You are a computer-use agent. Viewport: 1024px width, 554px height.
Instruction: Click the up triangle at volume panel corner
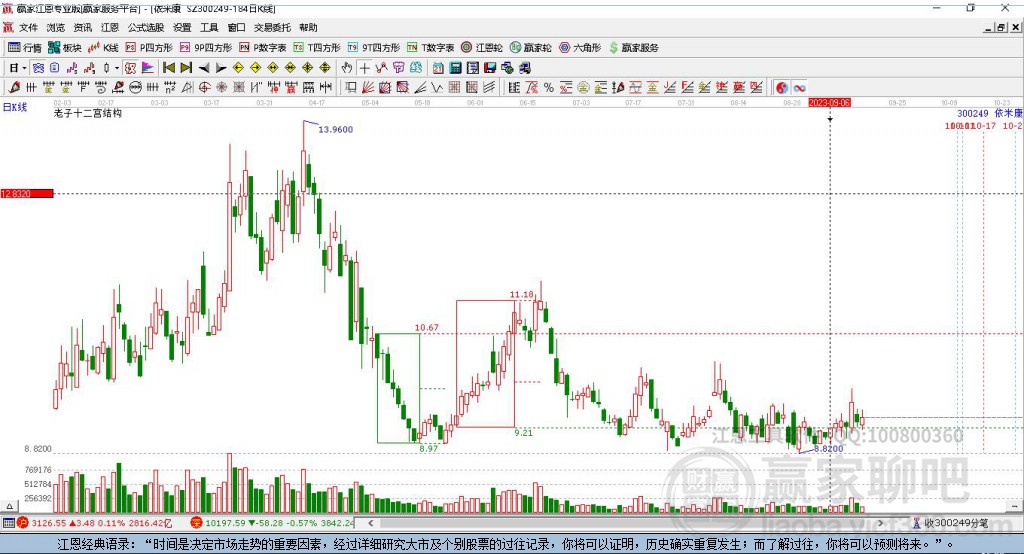9,506
